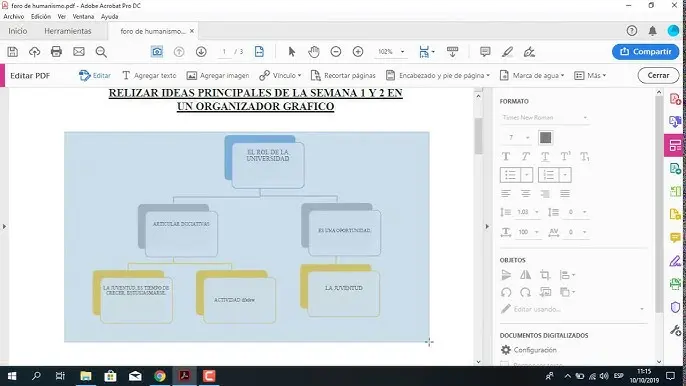Click Agregar texto tool
Screen dimensions: 686x386
149,75
